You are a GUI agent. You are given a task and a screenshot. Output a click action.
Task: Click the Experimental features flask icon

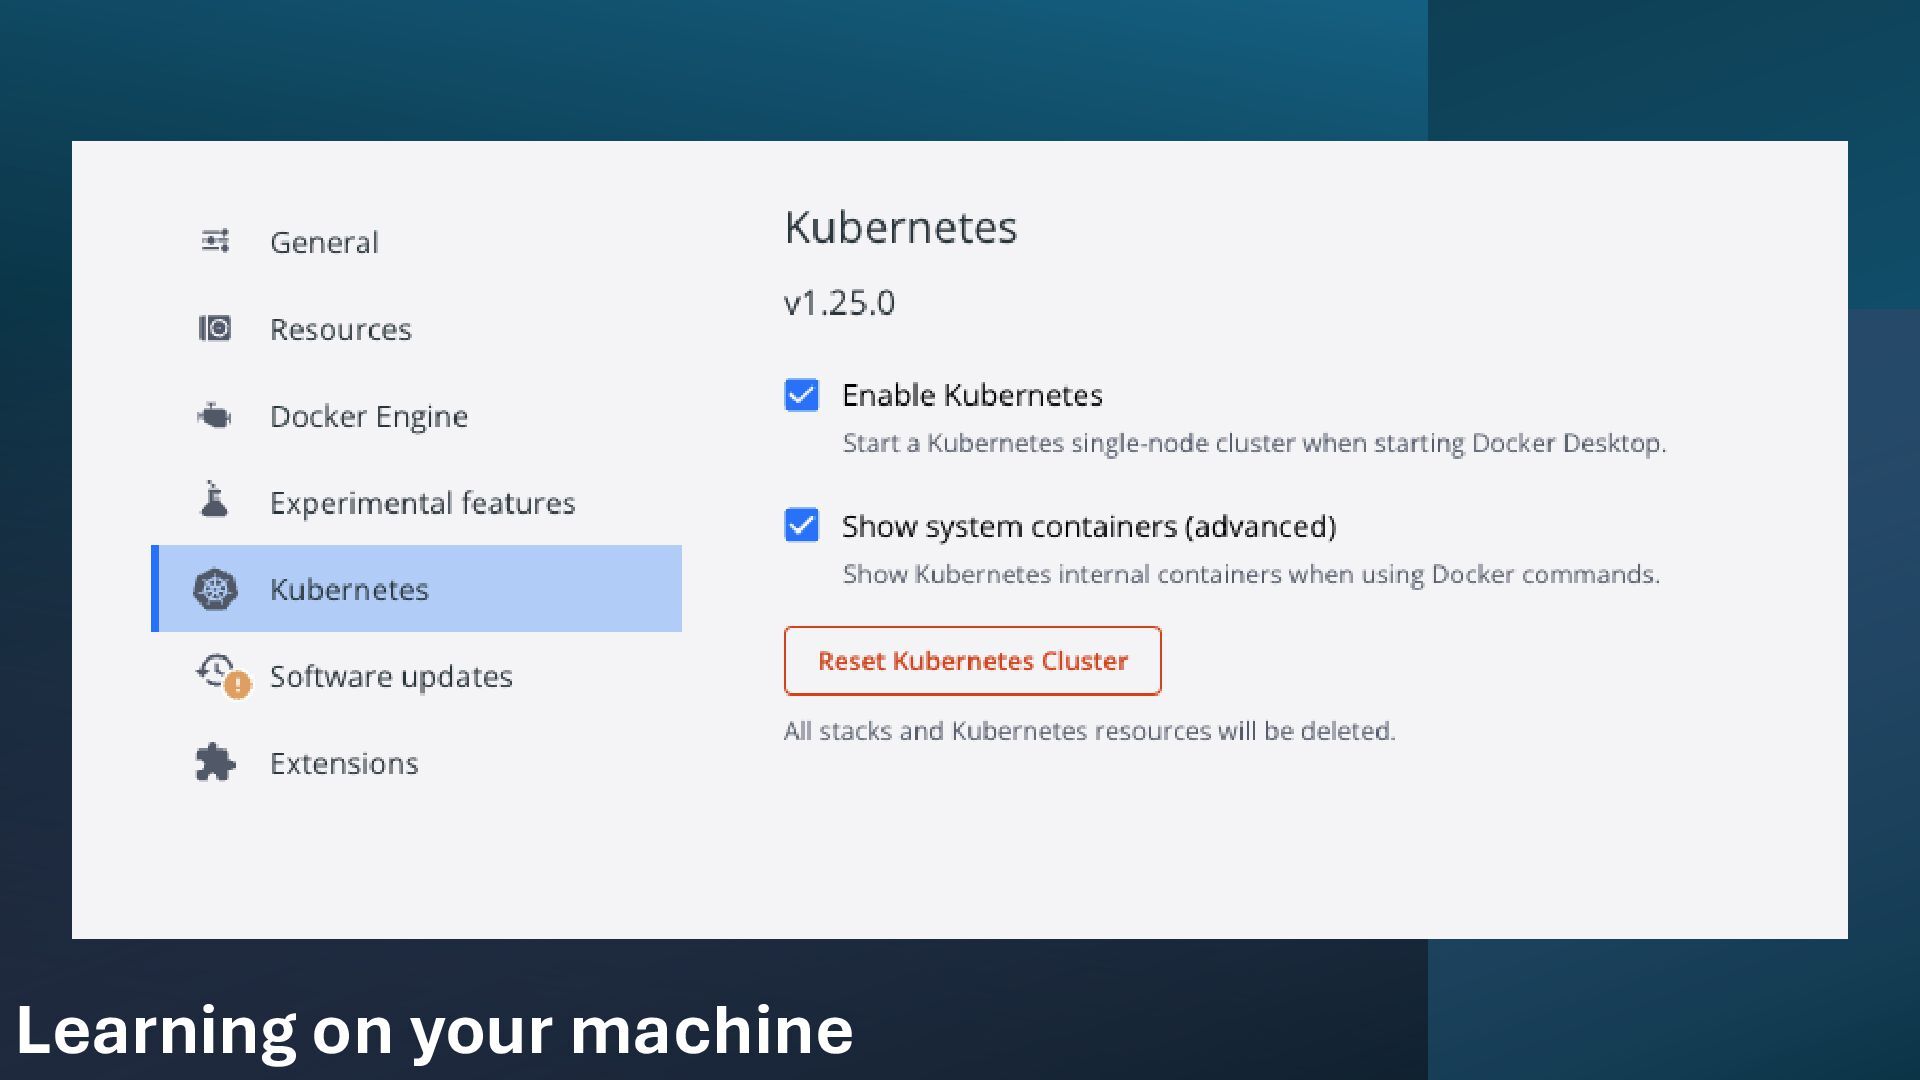point(214,499)
